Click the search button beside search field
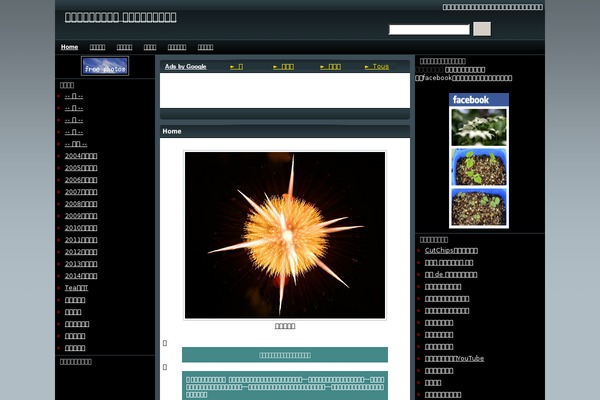 (482, 29)
